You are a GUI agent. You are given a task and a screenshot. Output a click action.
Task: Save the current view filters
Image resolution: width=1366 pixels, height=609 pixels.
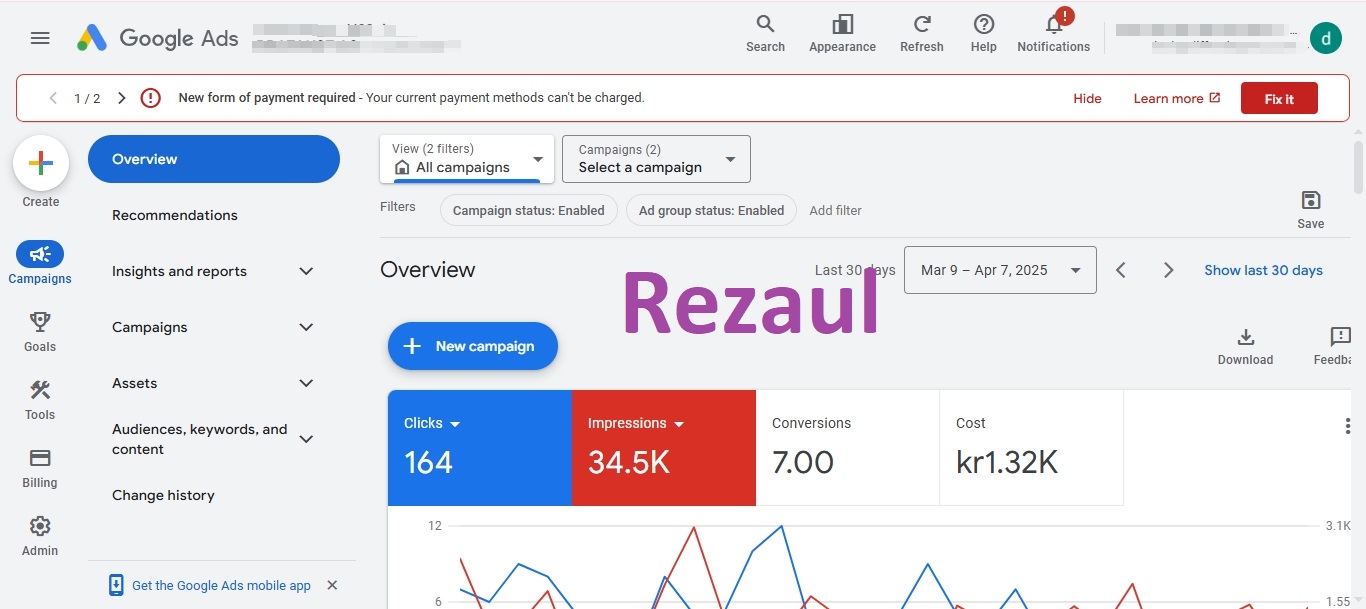[1311, 209]
